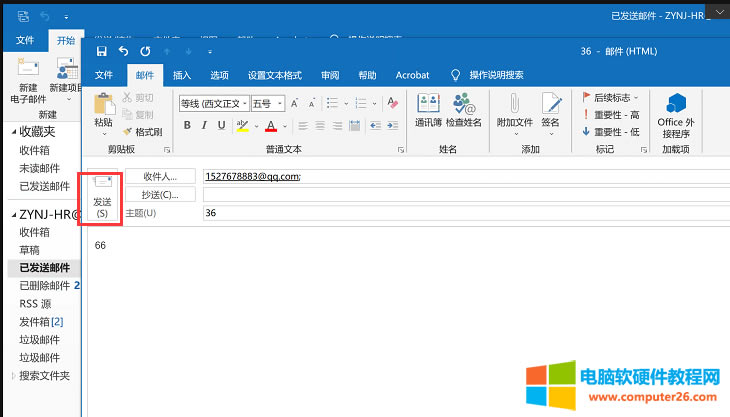
Task: Toggle Italic formatting
Action: click(x=204, y=125)
